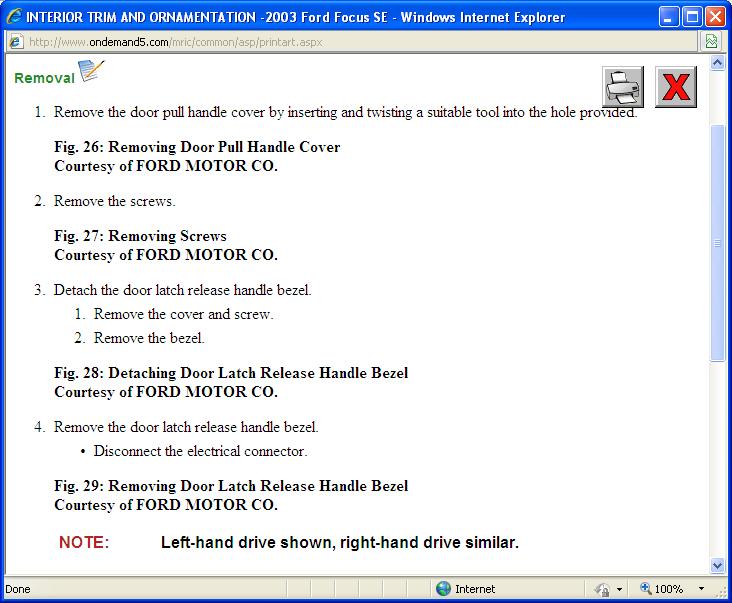This screenshot has width=732, height=603.
Task: Print the article using printer icon
Action: click(x=623, y=87)
